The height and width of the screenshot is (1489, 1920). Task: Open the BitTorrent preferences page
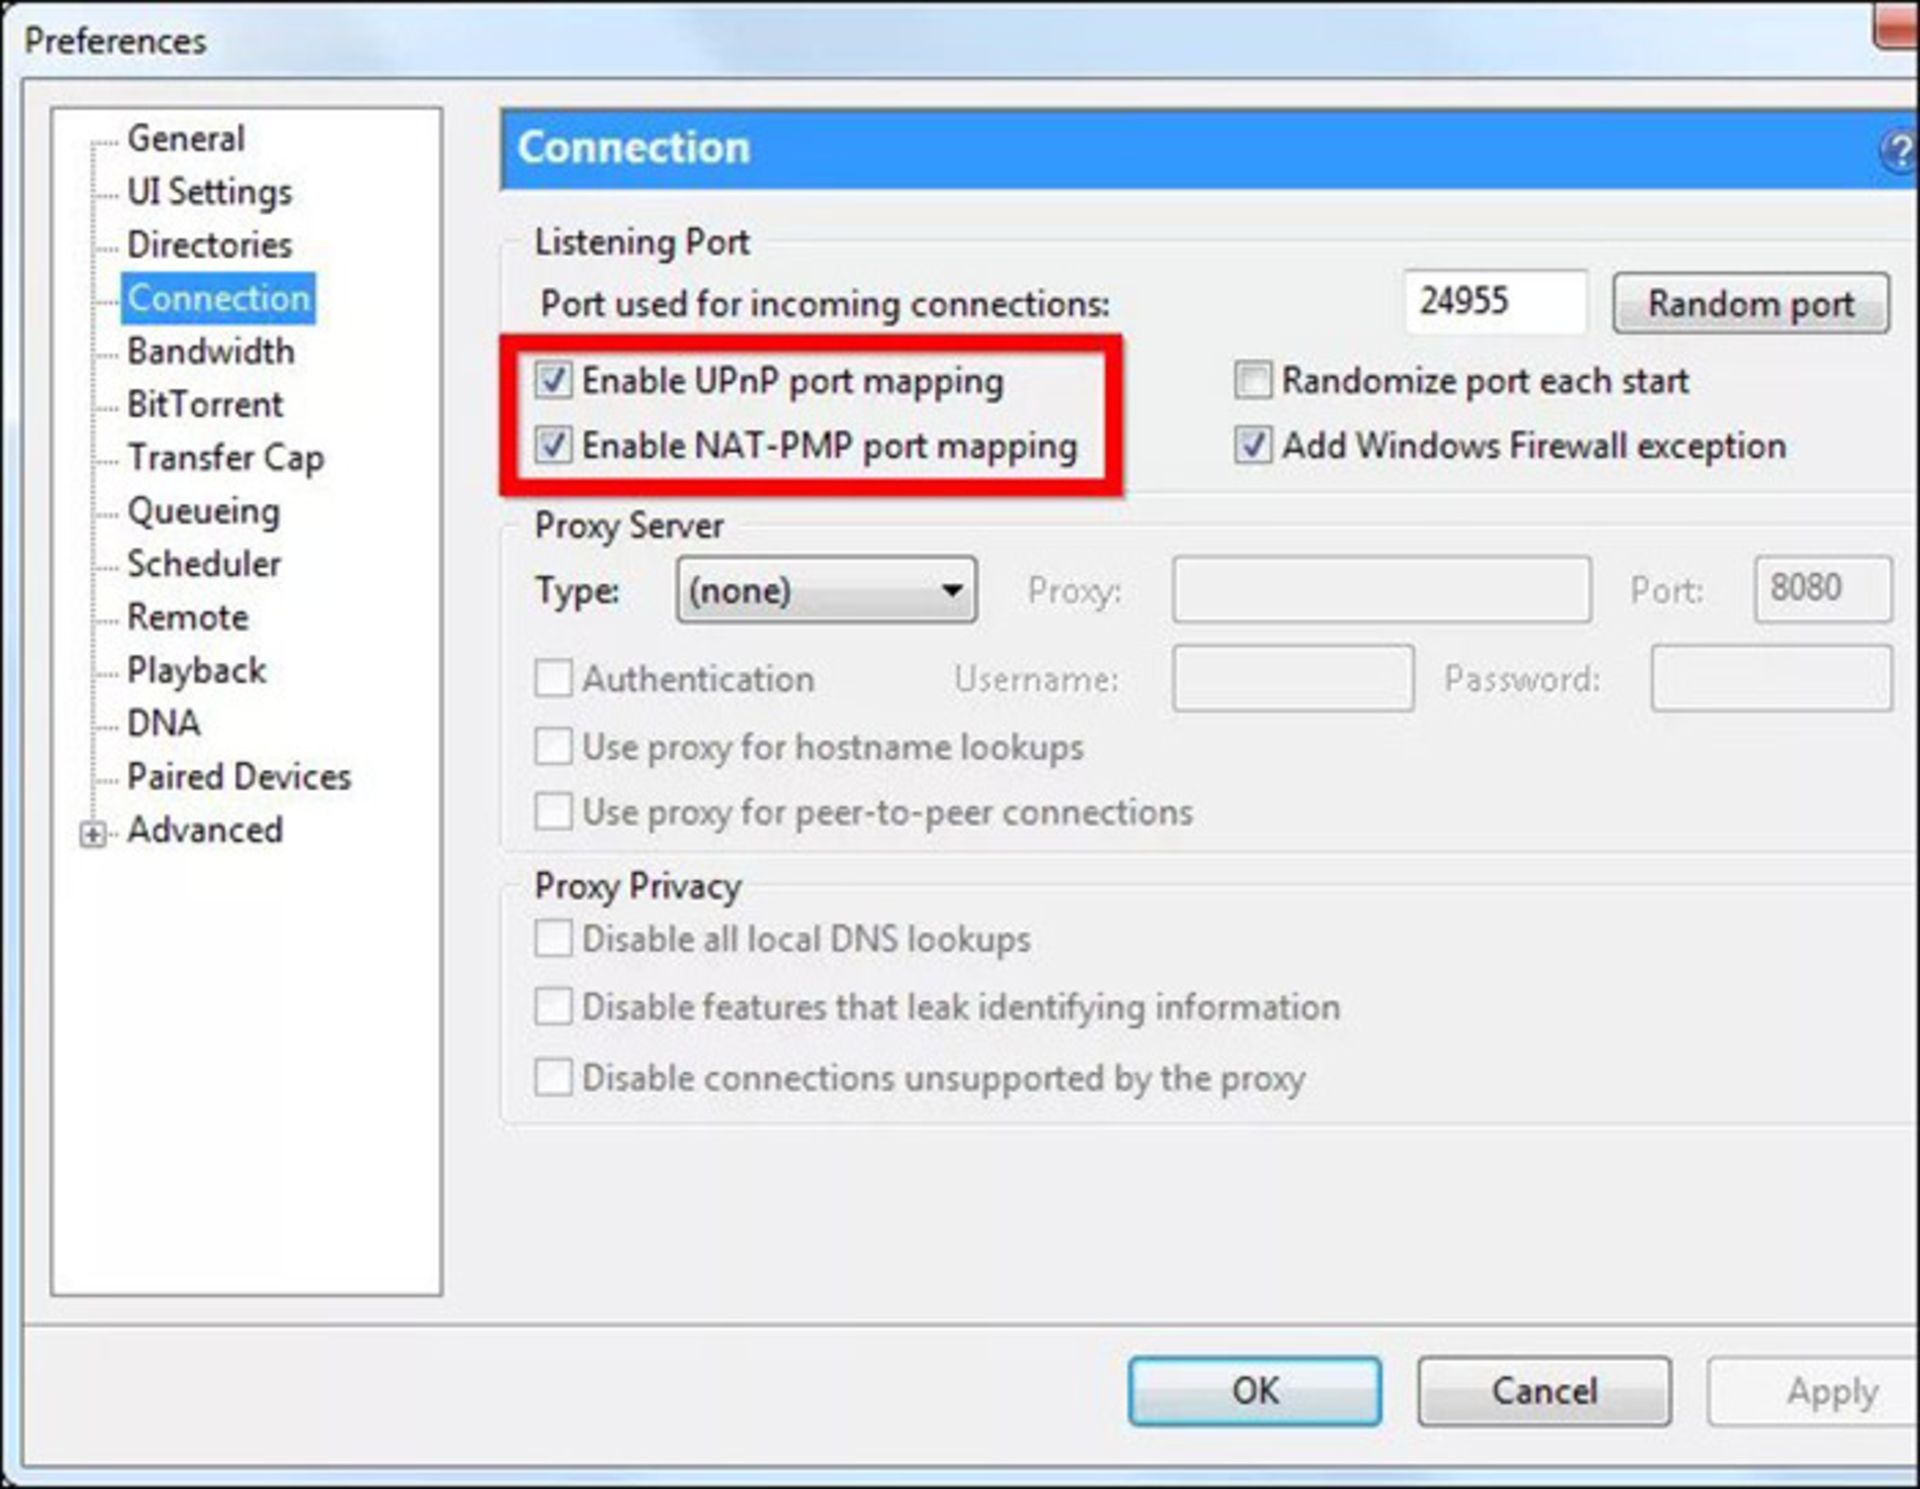click(204, 404)
